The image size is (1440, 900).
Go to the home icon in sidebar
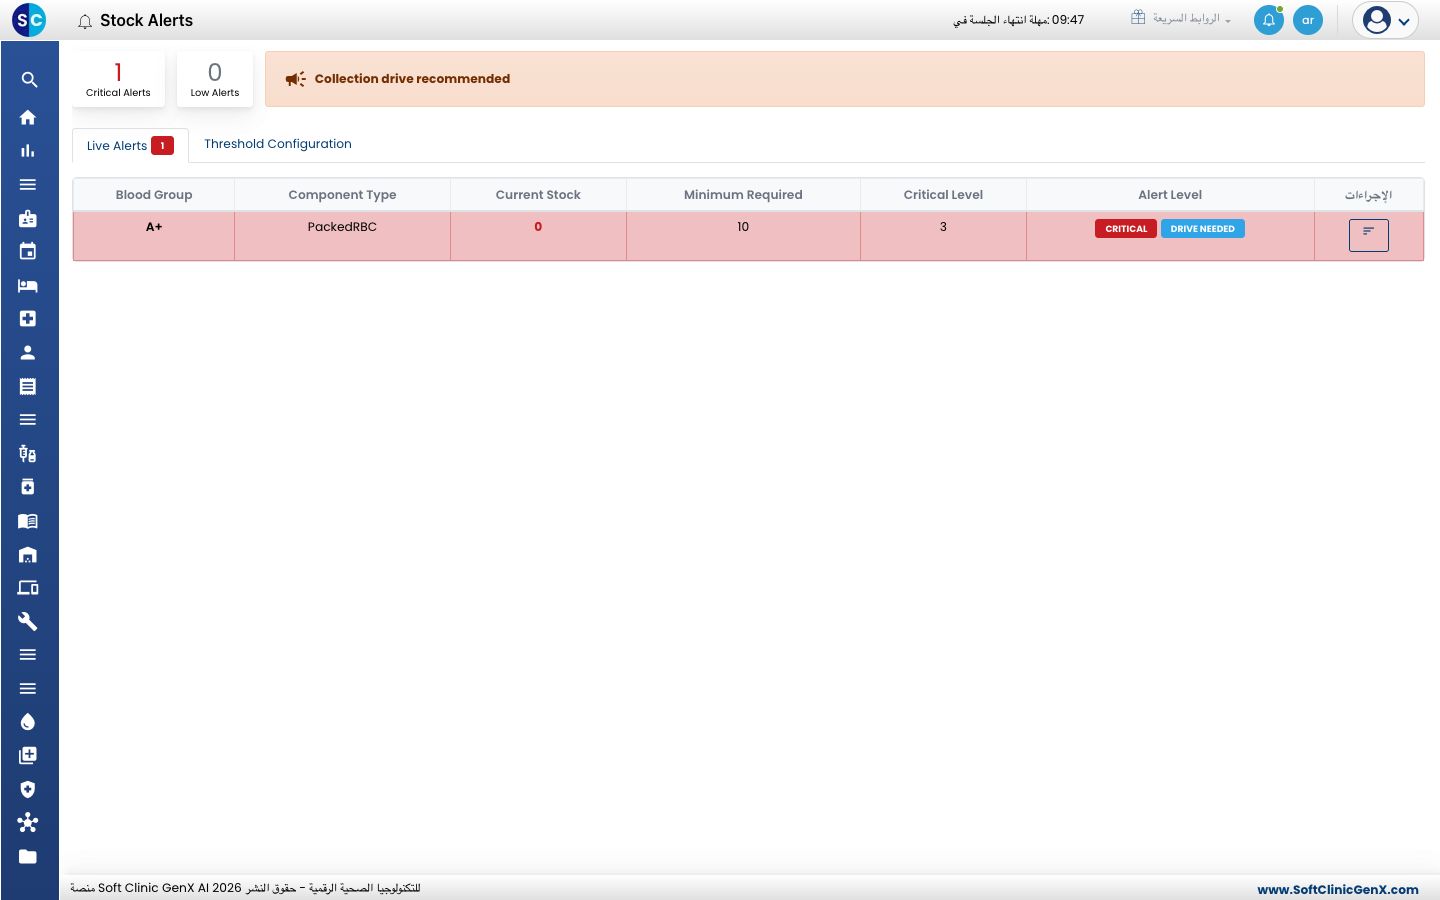[28, 117]
